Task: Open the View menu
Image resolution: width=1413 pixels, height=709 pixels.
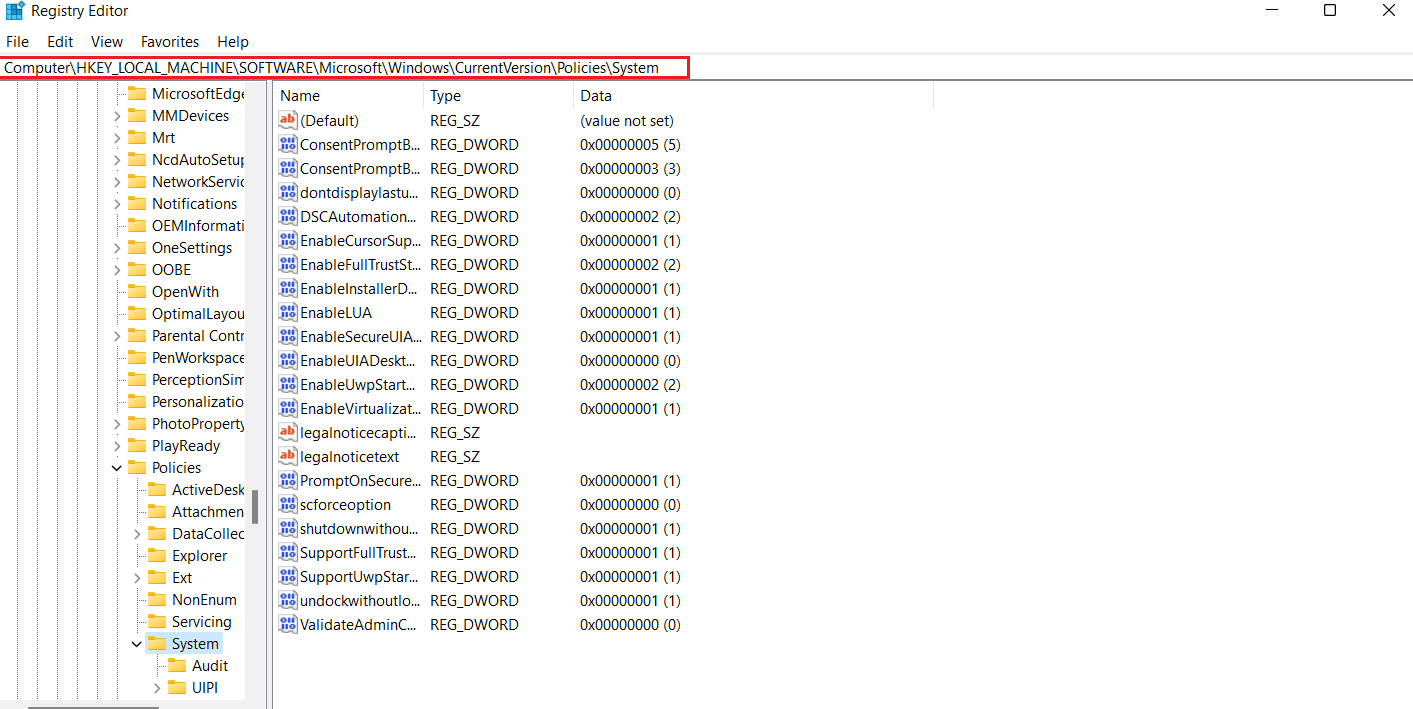Action: [x=107, y=42]
